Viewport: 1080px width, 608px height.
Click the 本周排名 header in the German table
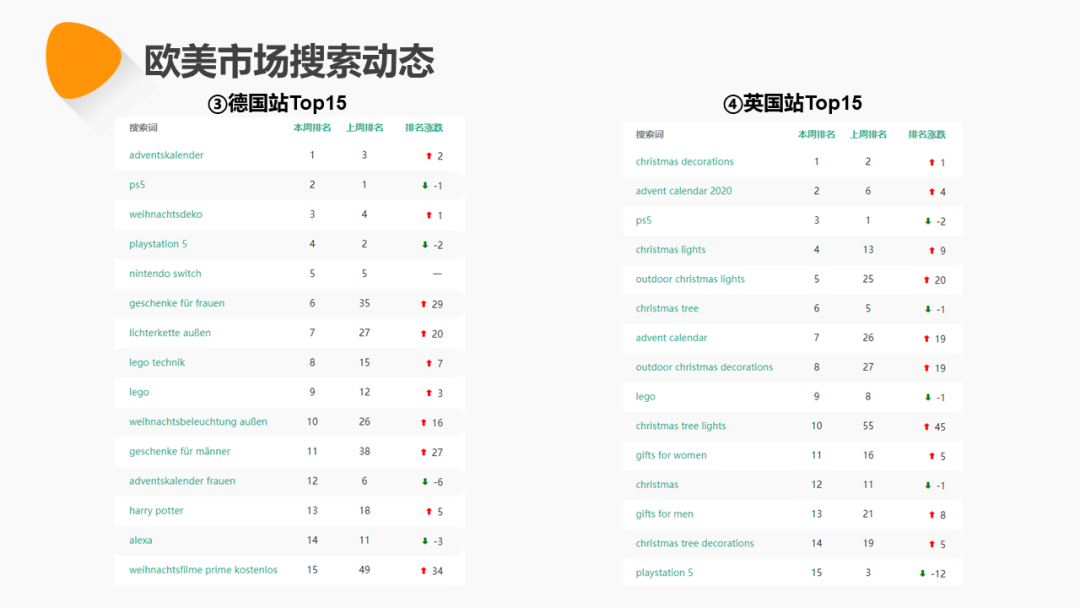click(x=312, y=127)
